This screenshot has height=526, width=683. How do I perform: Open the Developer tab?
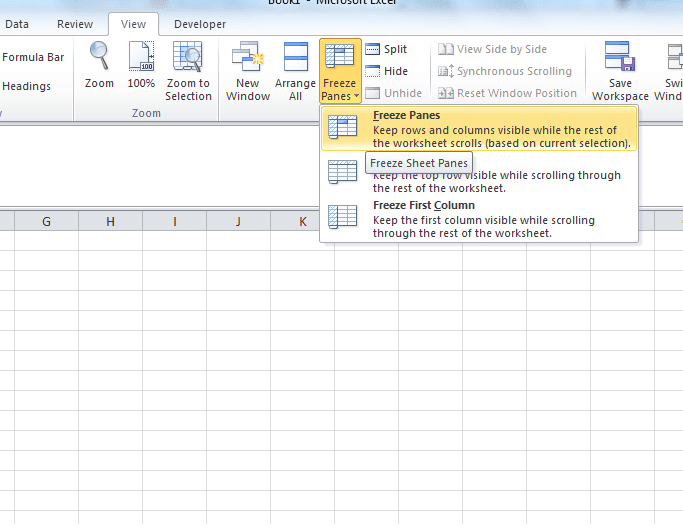tap(200, 24)
